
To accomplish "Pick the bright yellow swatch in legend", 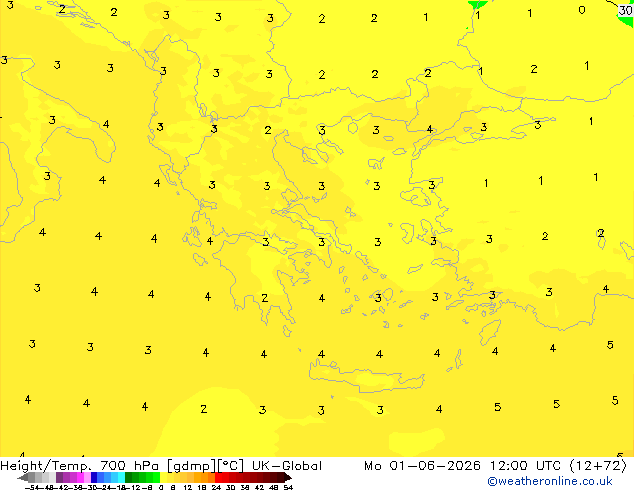I will [164, 477].
